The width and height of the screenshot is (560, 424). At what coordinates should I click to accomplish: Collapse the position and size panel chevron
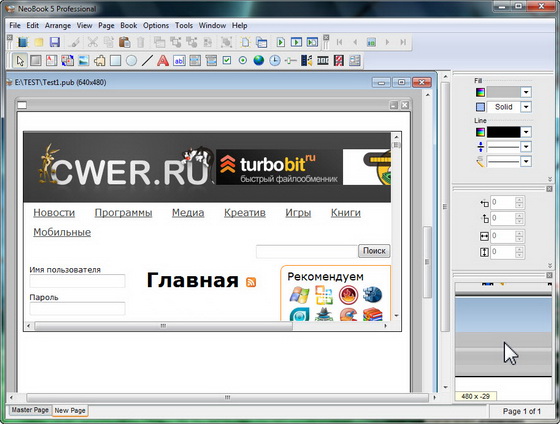pos(550,265)
